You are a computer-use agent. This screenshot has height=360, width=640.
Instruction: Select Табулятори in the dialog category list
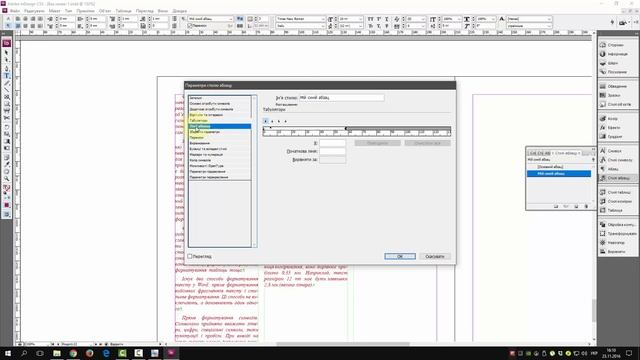tap(220, 120)
